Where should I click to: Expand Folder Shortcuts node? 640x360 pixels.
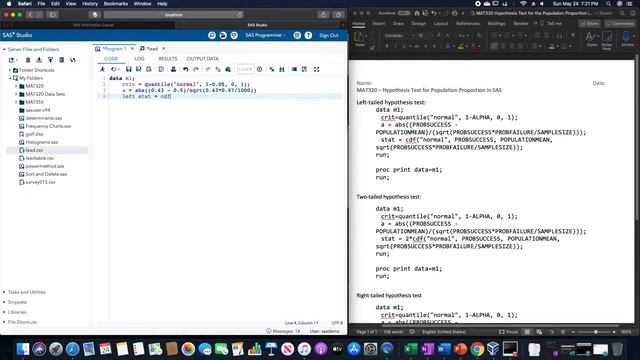pos(10,70)
